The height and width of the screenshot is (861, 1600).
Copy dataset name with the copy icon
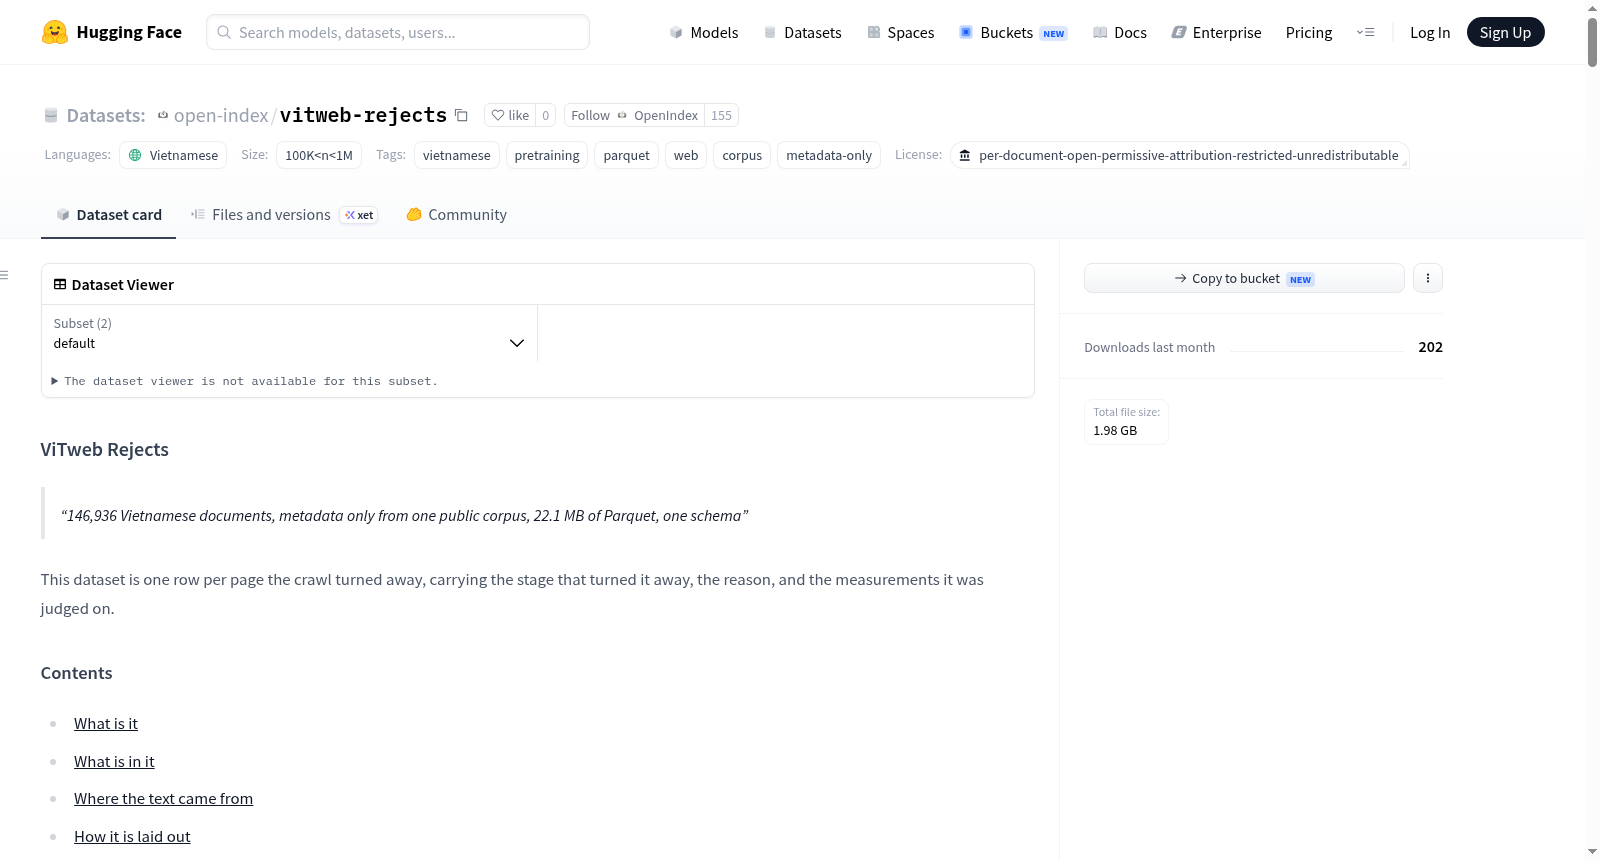tap(461, 115)
